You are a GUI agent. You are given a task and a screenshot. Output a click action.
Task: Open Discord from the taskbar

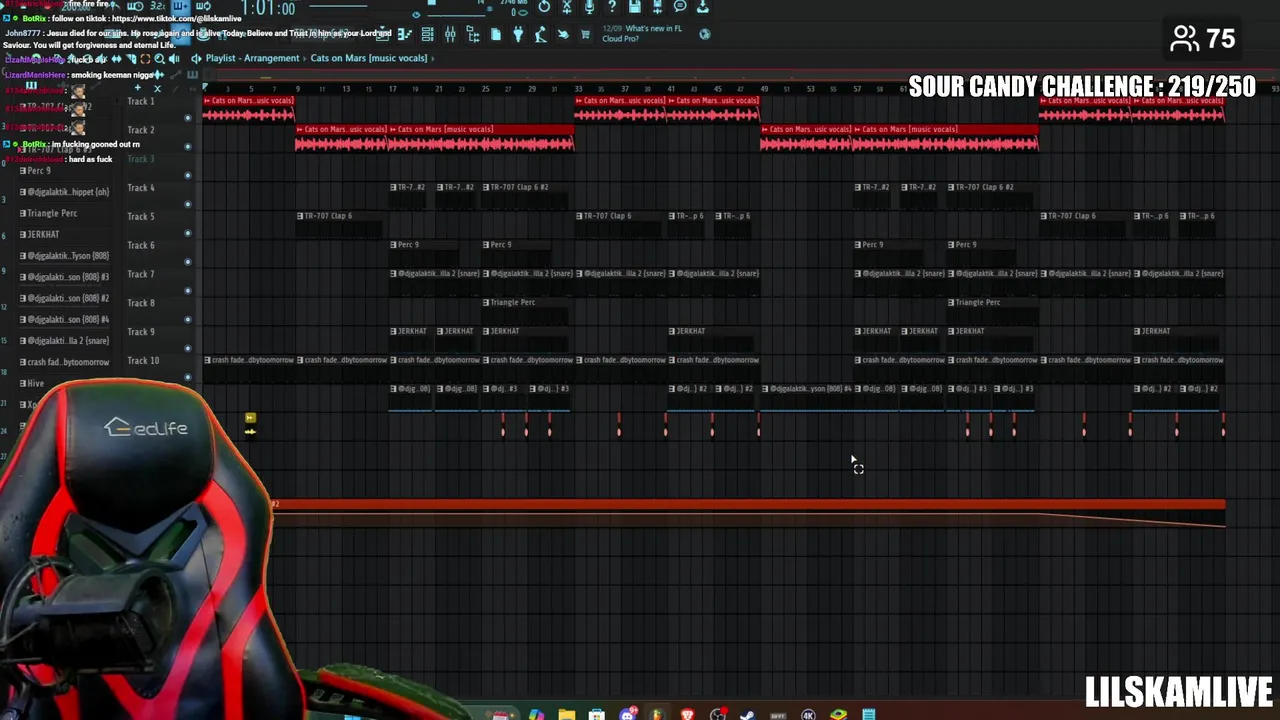(627, 714)
